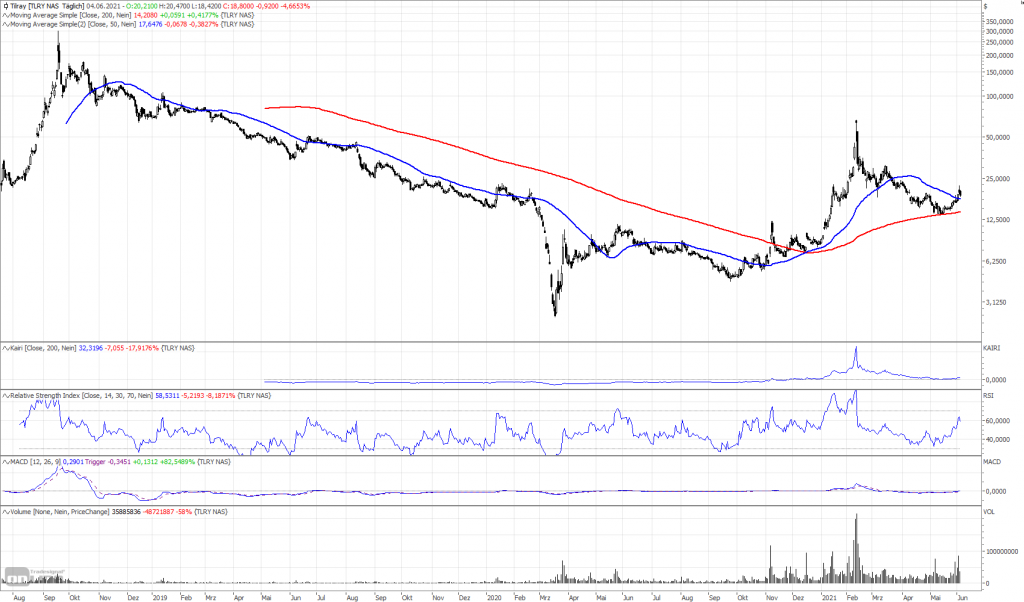This screenshot has width=1024, height=602.
Task: Select Relative Strength Index [Close, 14, 30, 70, Nein]
Action: pyautogui.click(x=82, y=396)
